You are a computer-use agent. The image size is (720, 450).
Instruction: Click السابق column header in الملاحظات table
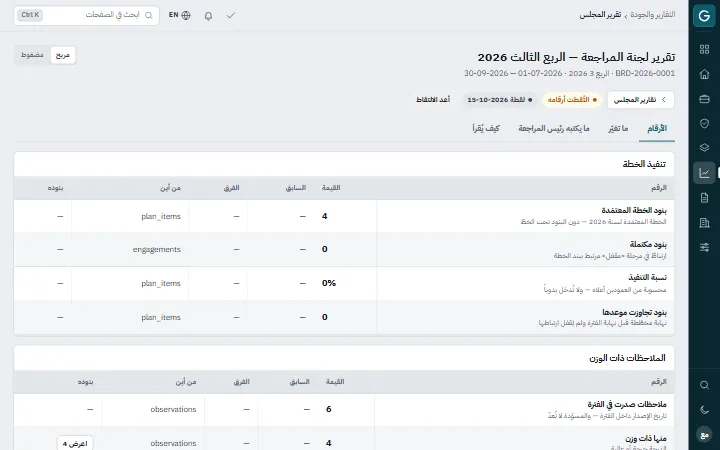[x=299, y=382]
